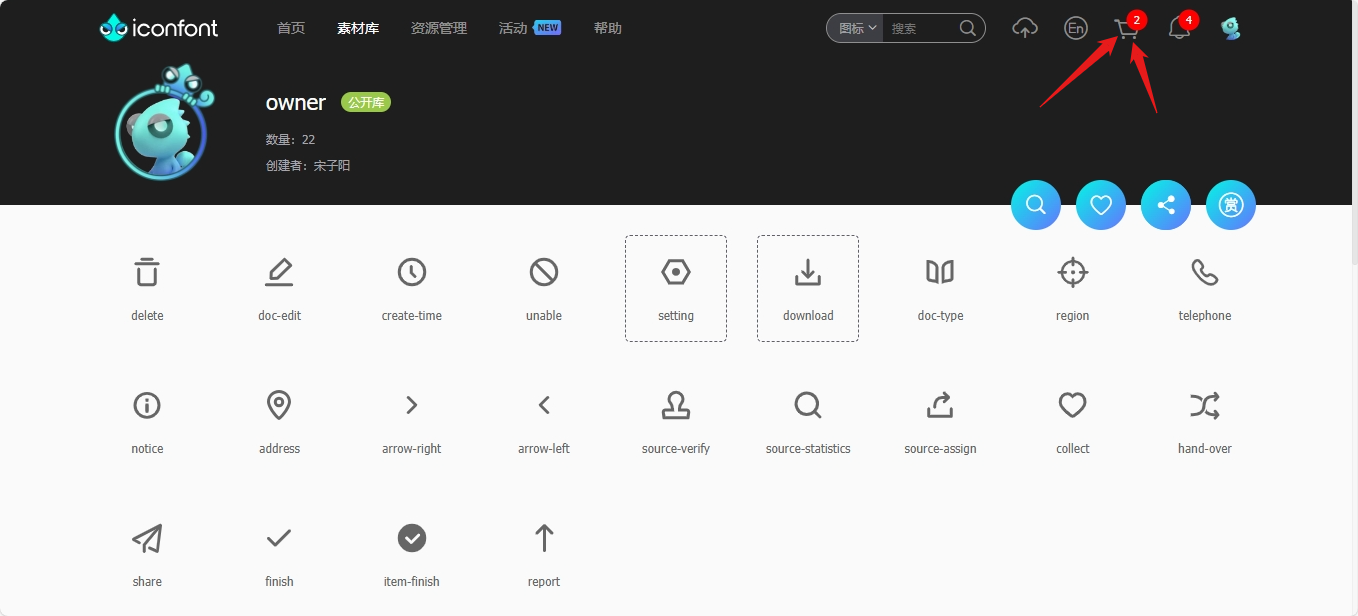The width and height of the screenshot is (1358, 616).
Task: Click the iconfont logo link
Action: [159, 28]
